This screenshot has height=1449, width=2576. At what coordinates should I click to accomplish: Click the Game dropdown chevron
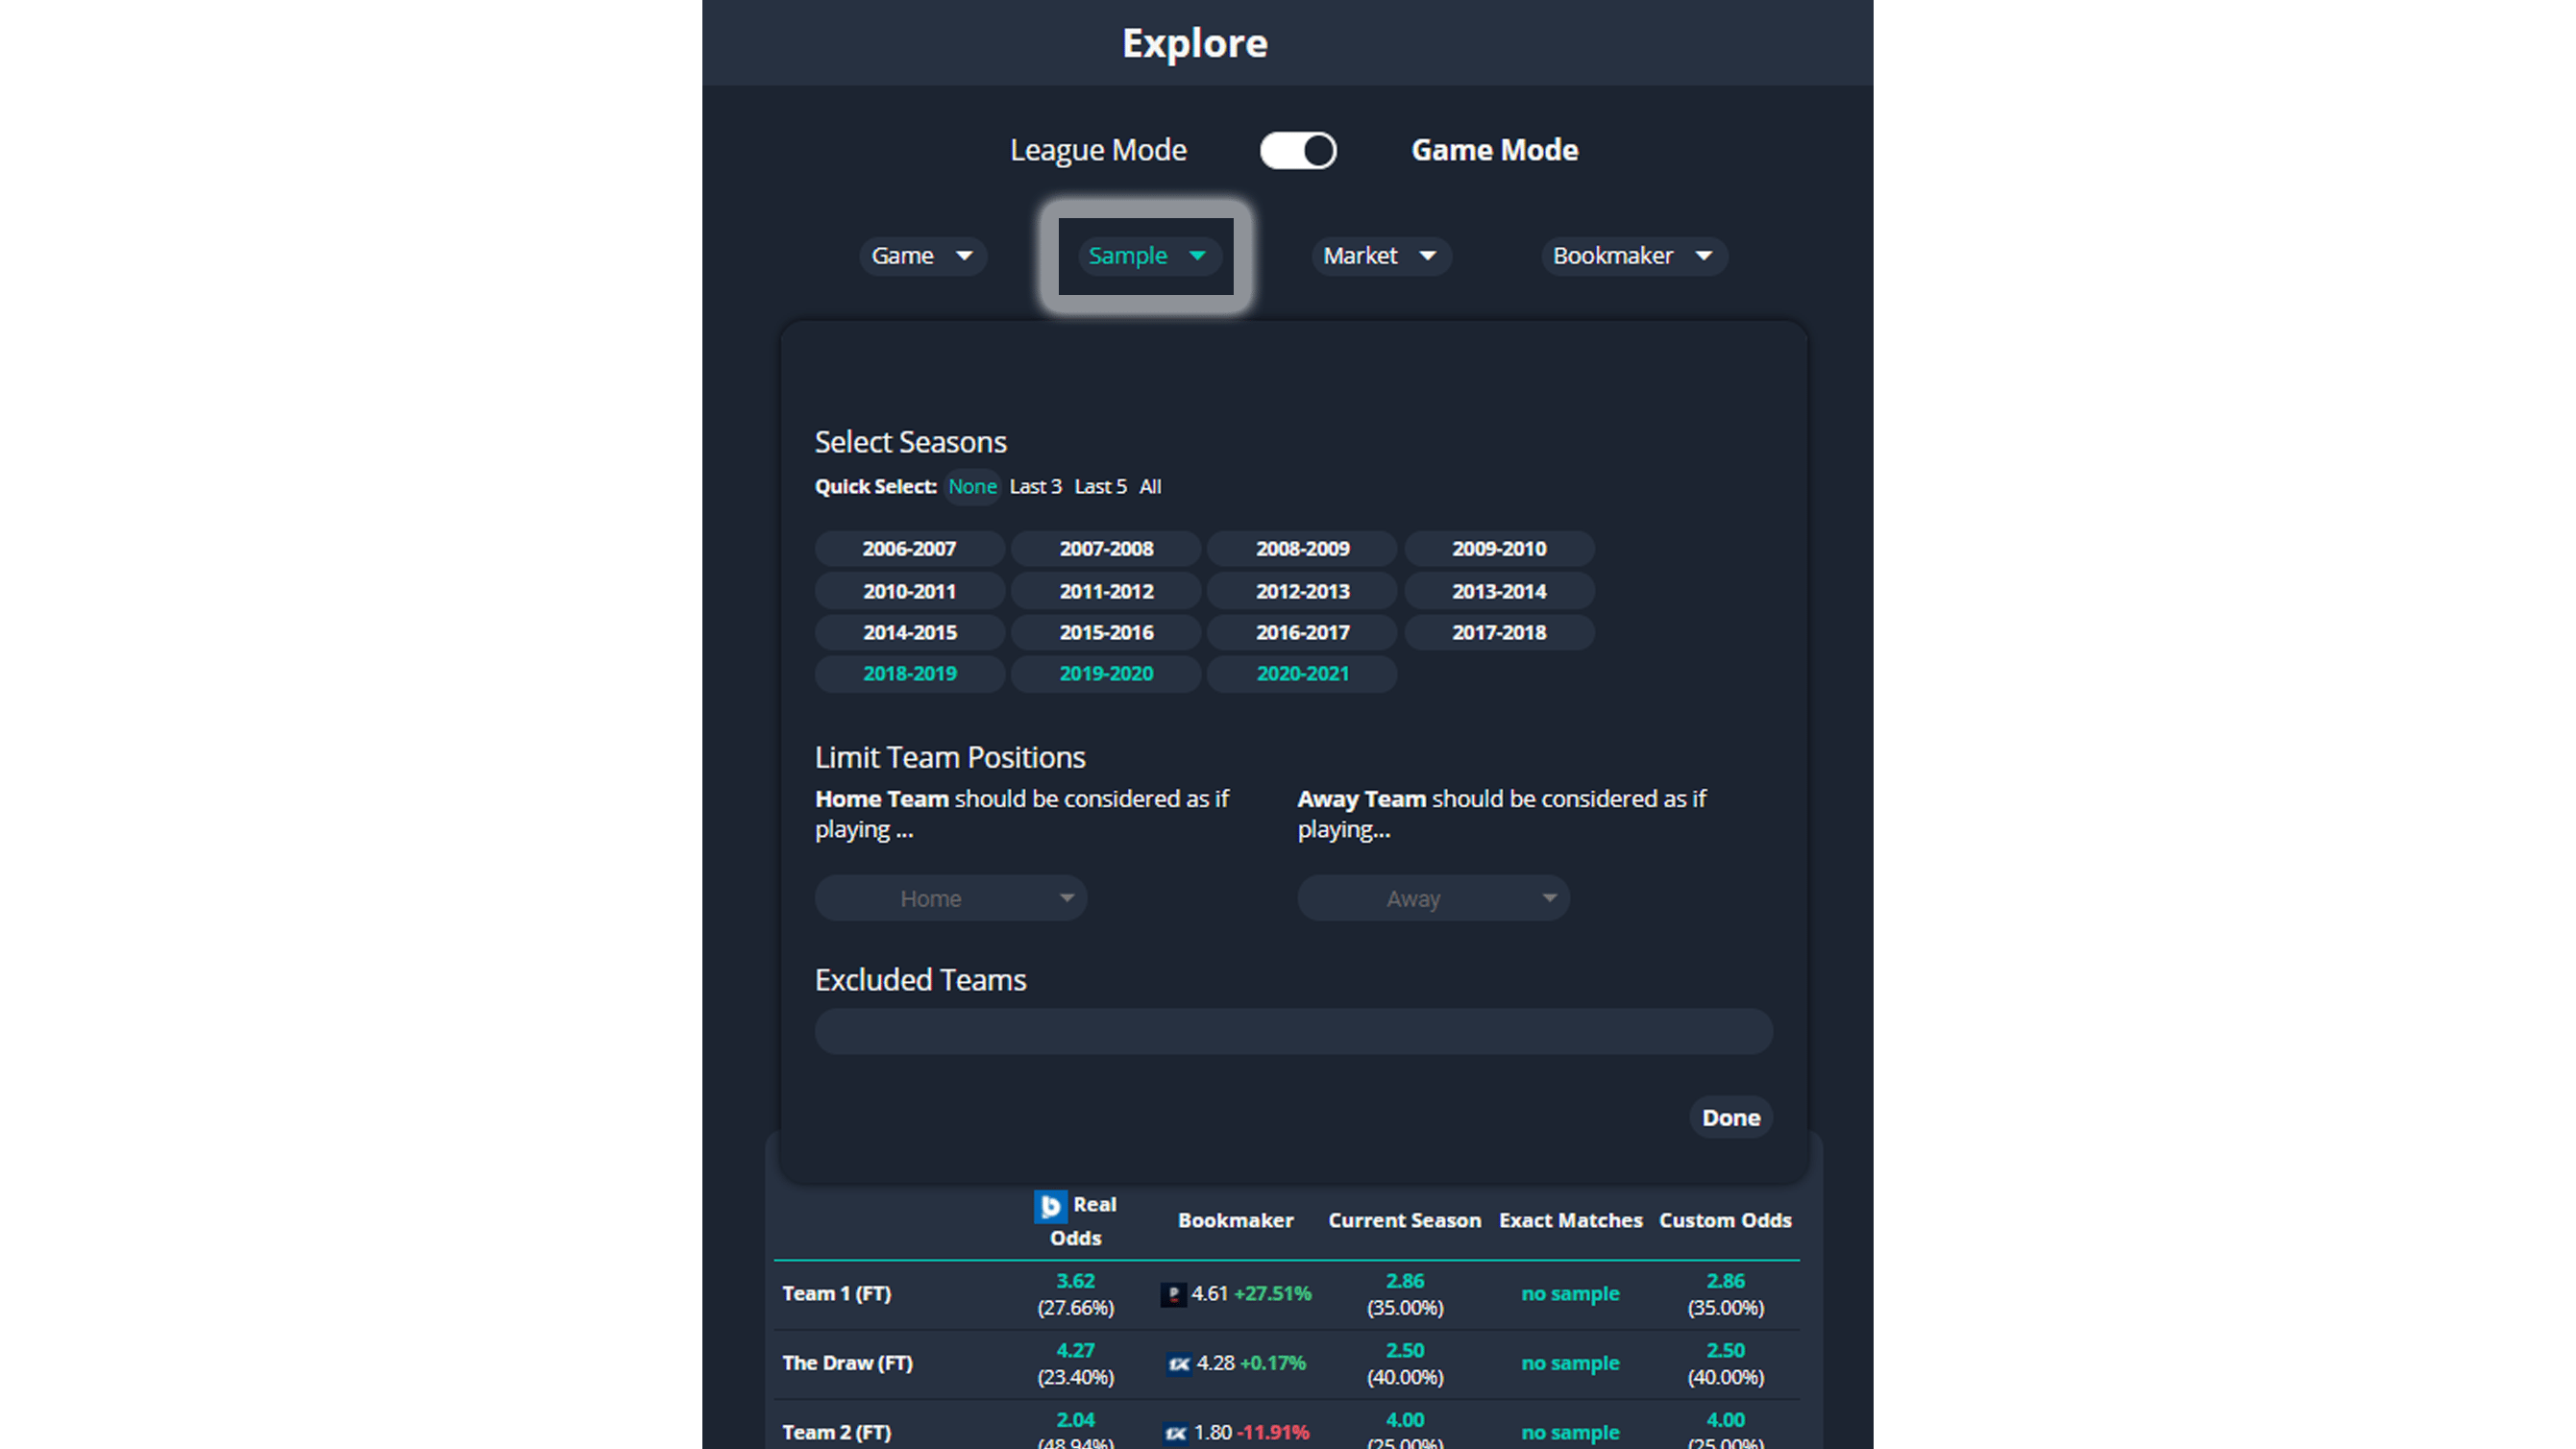pos(964,256)
